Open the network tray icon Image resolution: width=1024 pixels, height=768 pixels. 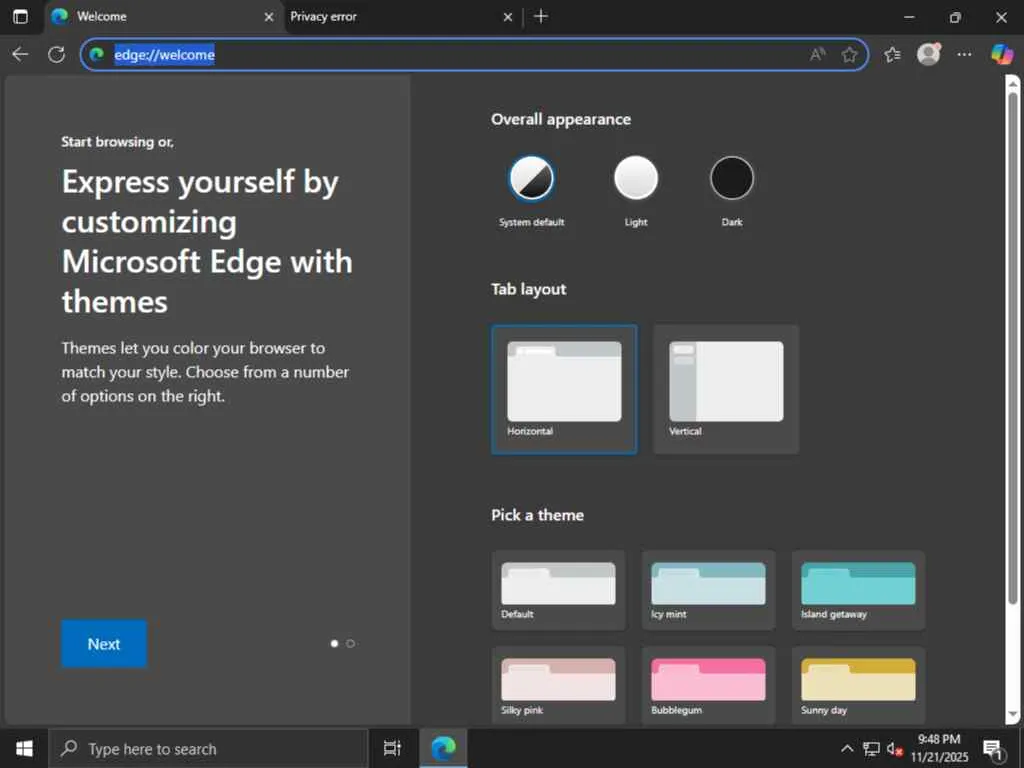tap(871, 749)
